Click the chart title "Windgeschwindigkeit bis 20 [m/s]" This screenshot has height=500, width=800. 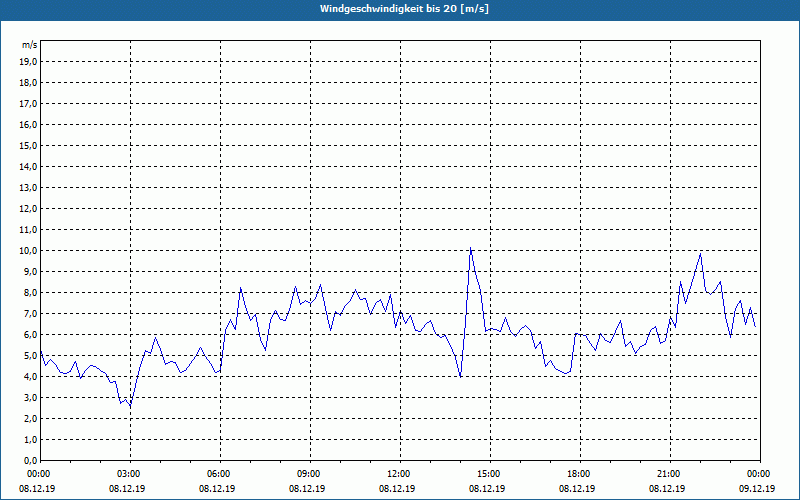coord(404,9)
